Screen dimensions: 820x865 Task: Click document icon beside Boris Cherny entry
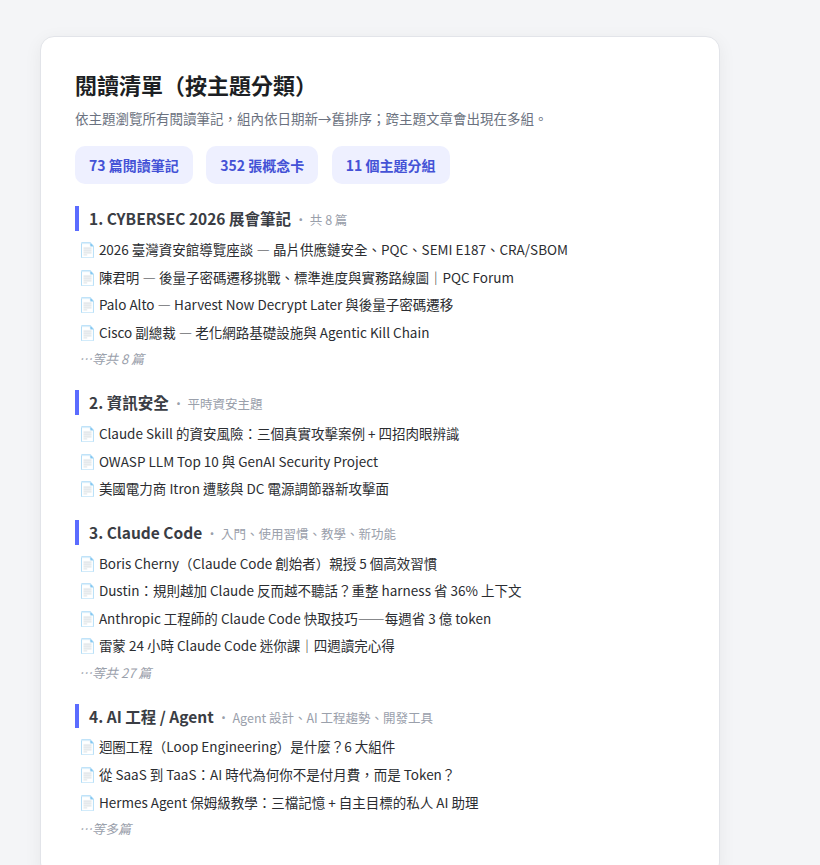(87, 564)
